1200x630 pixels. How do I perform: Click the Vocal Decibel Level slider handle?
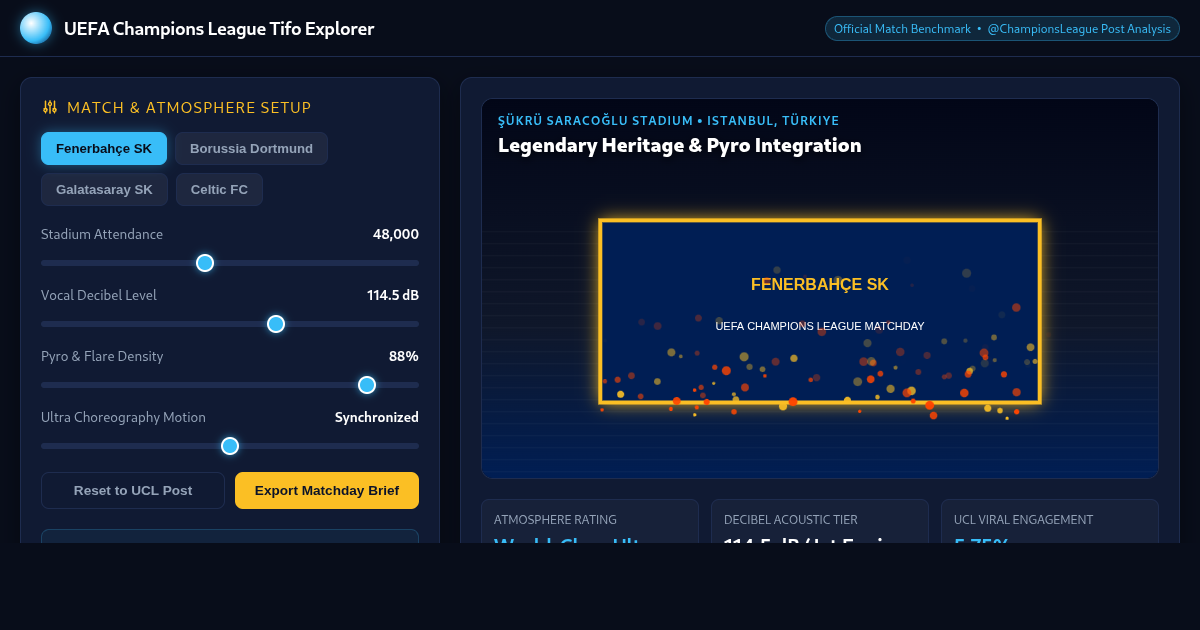pos(276,324)
